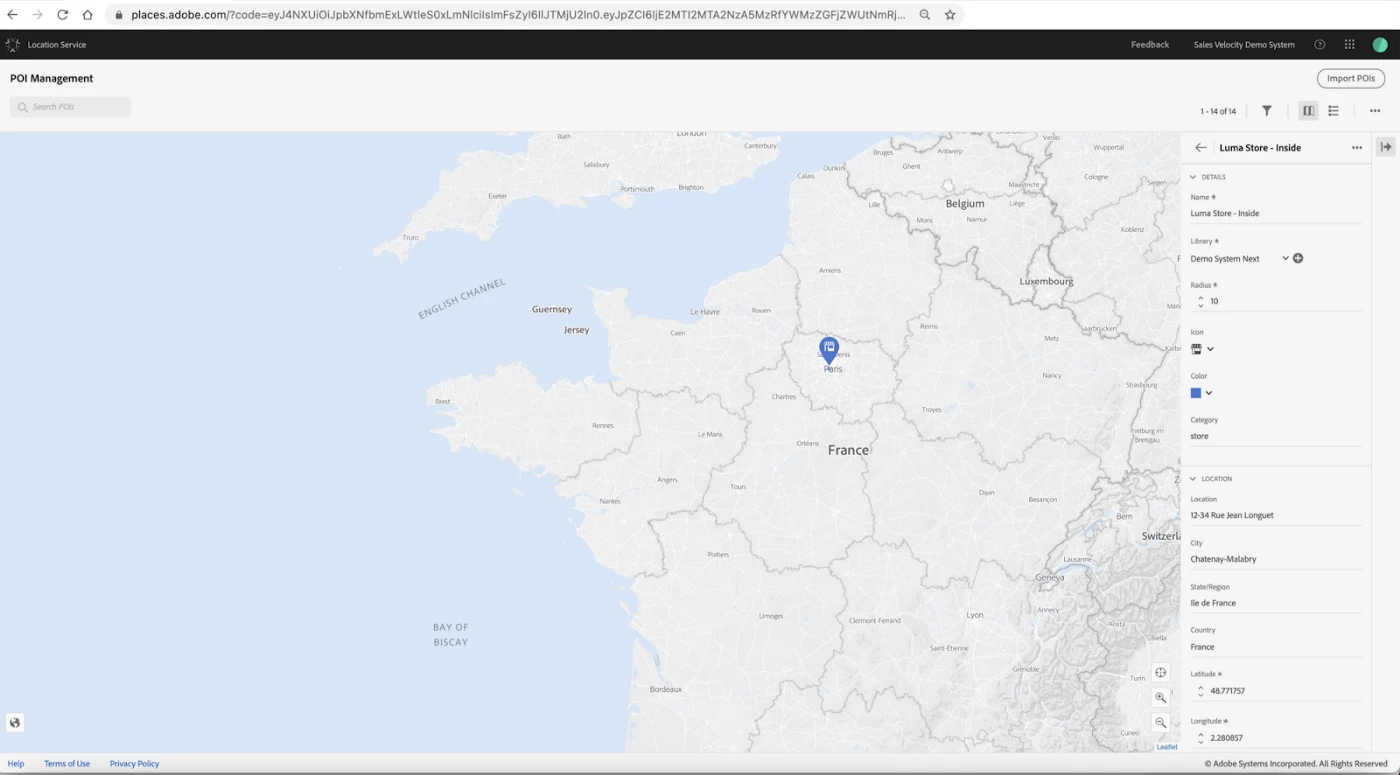The image size is (1400, 775).
Task: Go back using the panel's left arrow
Action: point(1201,148)
